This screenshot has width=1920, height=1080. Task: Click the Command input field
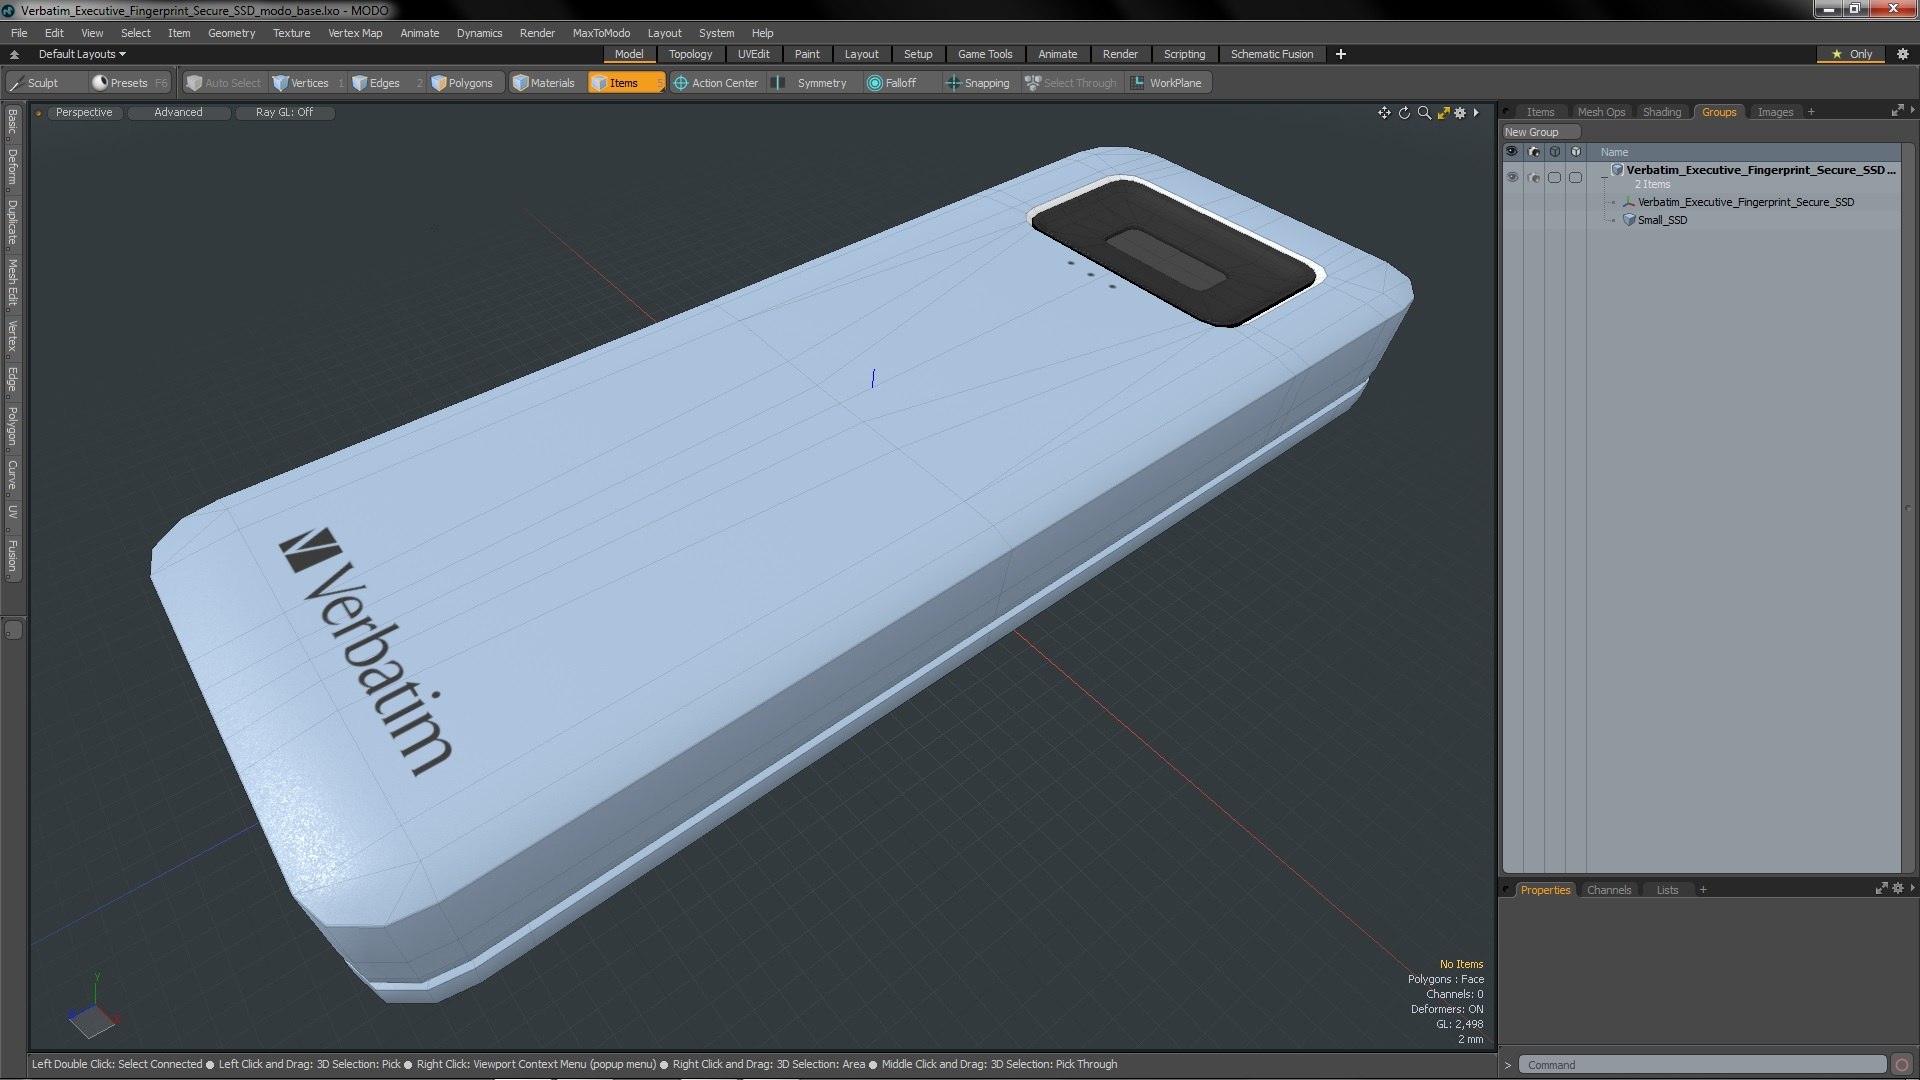point(1700,1065)
